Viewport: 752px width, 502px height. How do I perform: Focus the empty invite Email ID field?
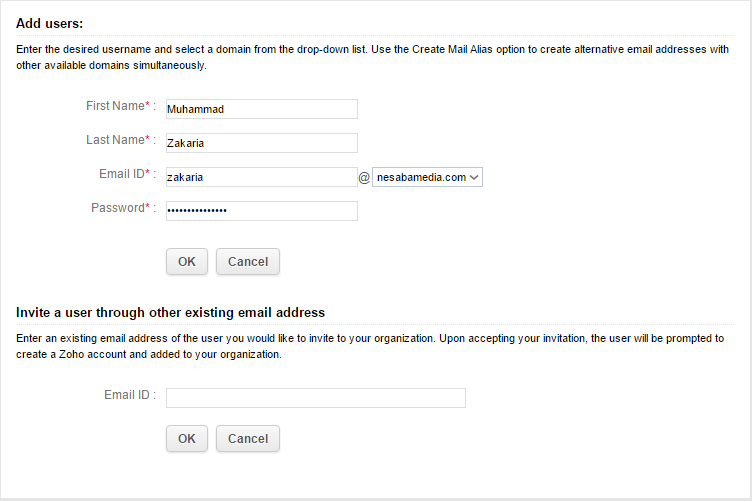pos(315,398)
